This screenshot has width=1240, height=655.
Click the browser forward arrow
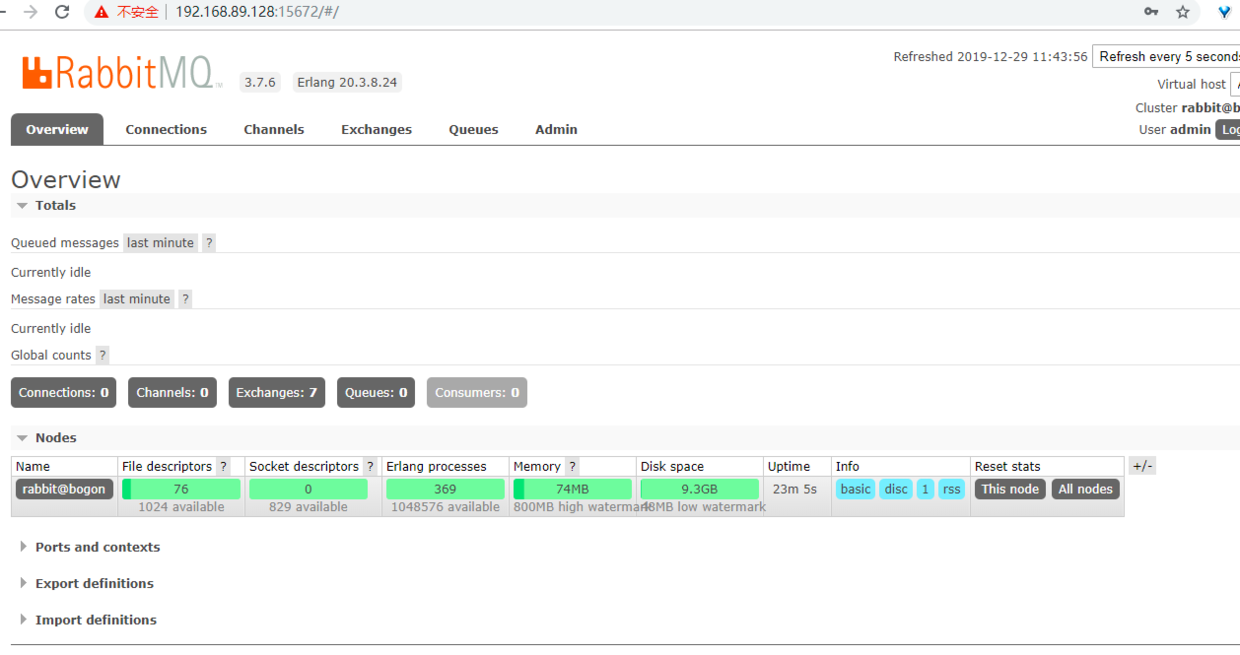31,12
